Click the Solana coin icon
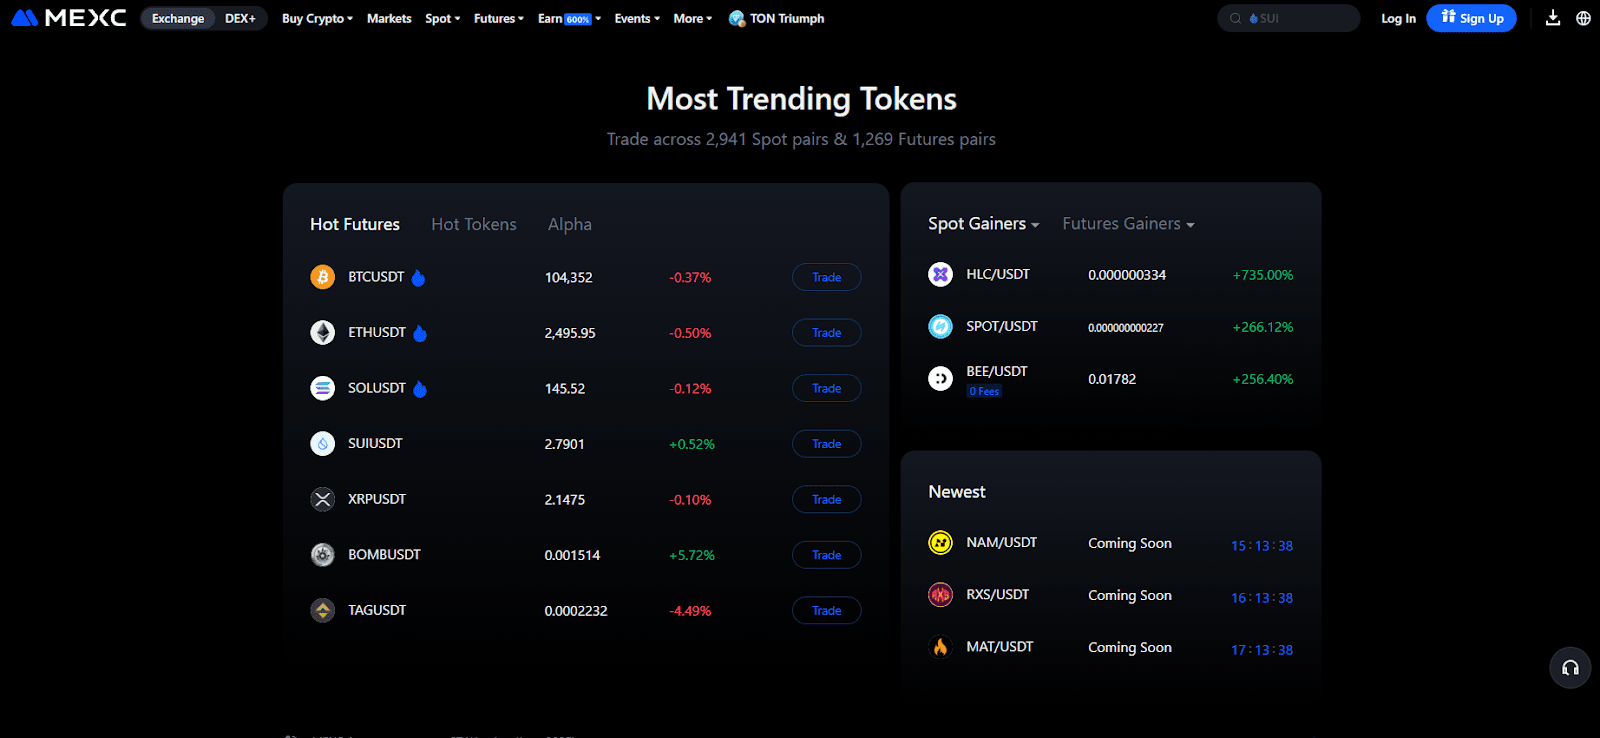Screen dimensions: 1600x738 point(322,388)
